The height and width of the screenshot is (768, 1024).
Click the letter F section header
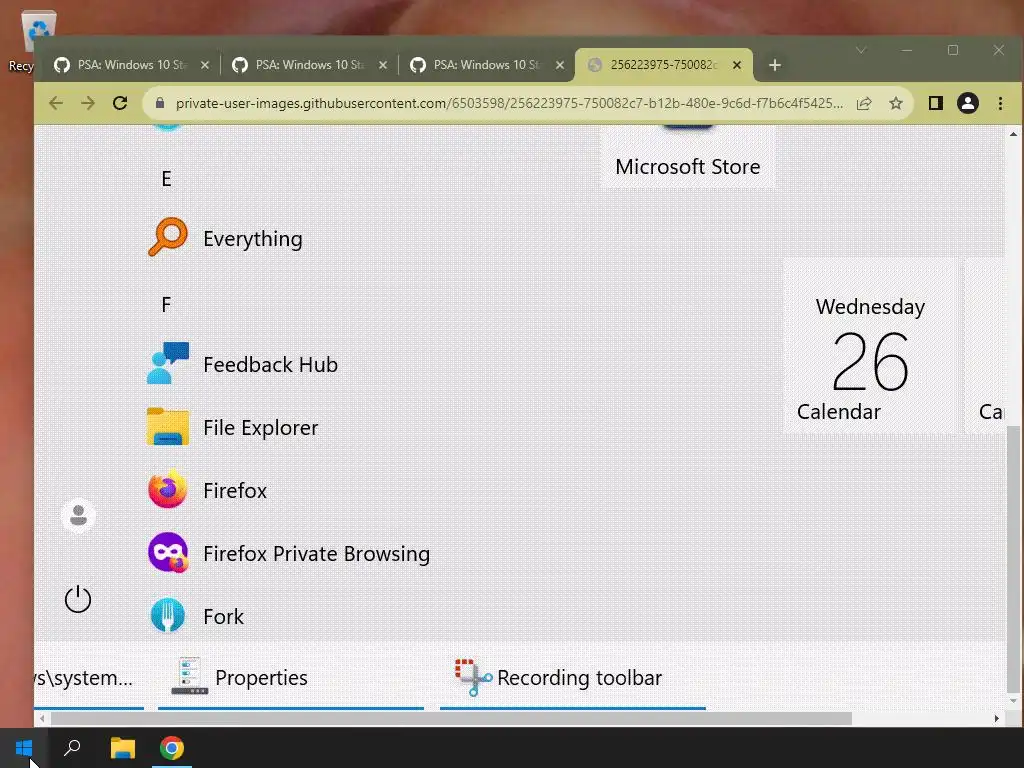coord(167,304)
